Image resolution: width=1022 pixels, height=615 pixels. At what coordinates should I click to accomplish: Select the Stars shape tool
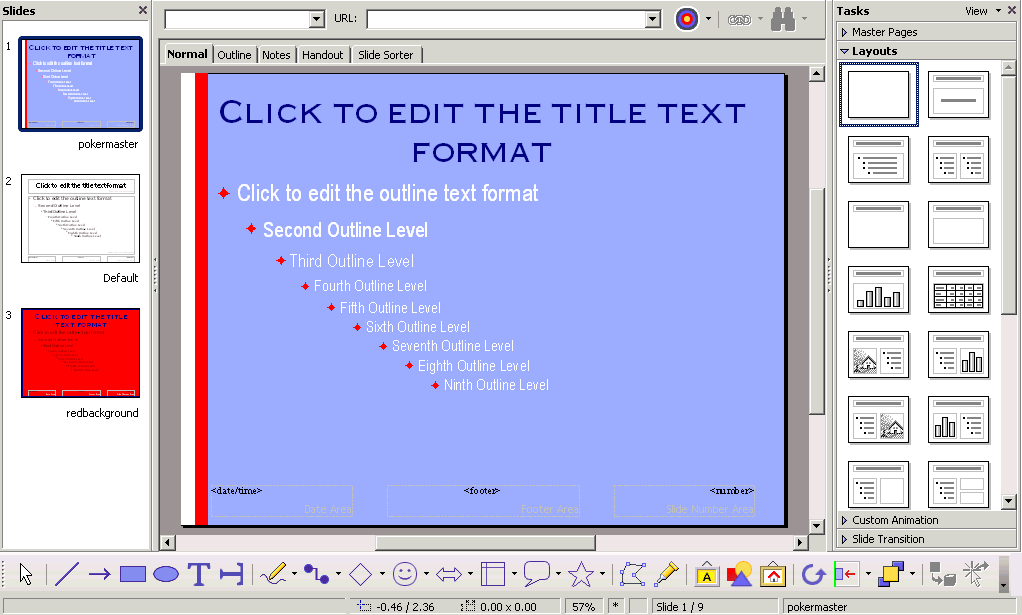coord(581,574)
